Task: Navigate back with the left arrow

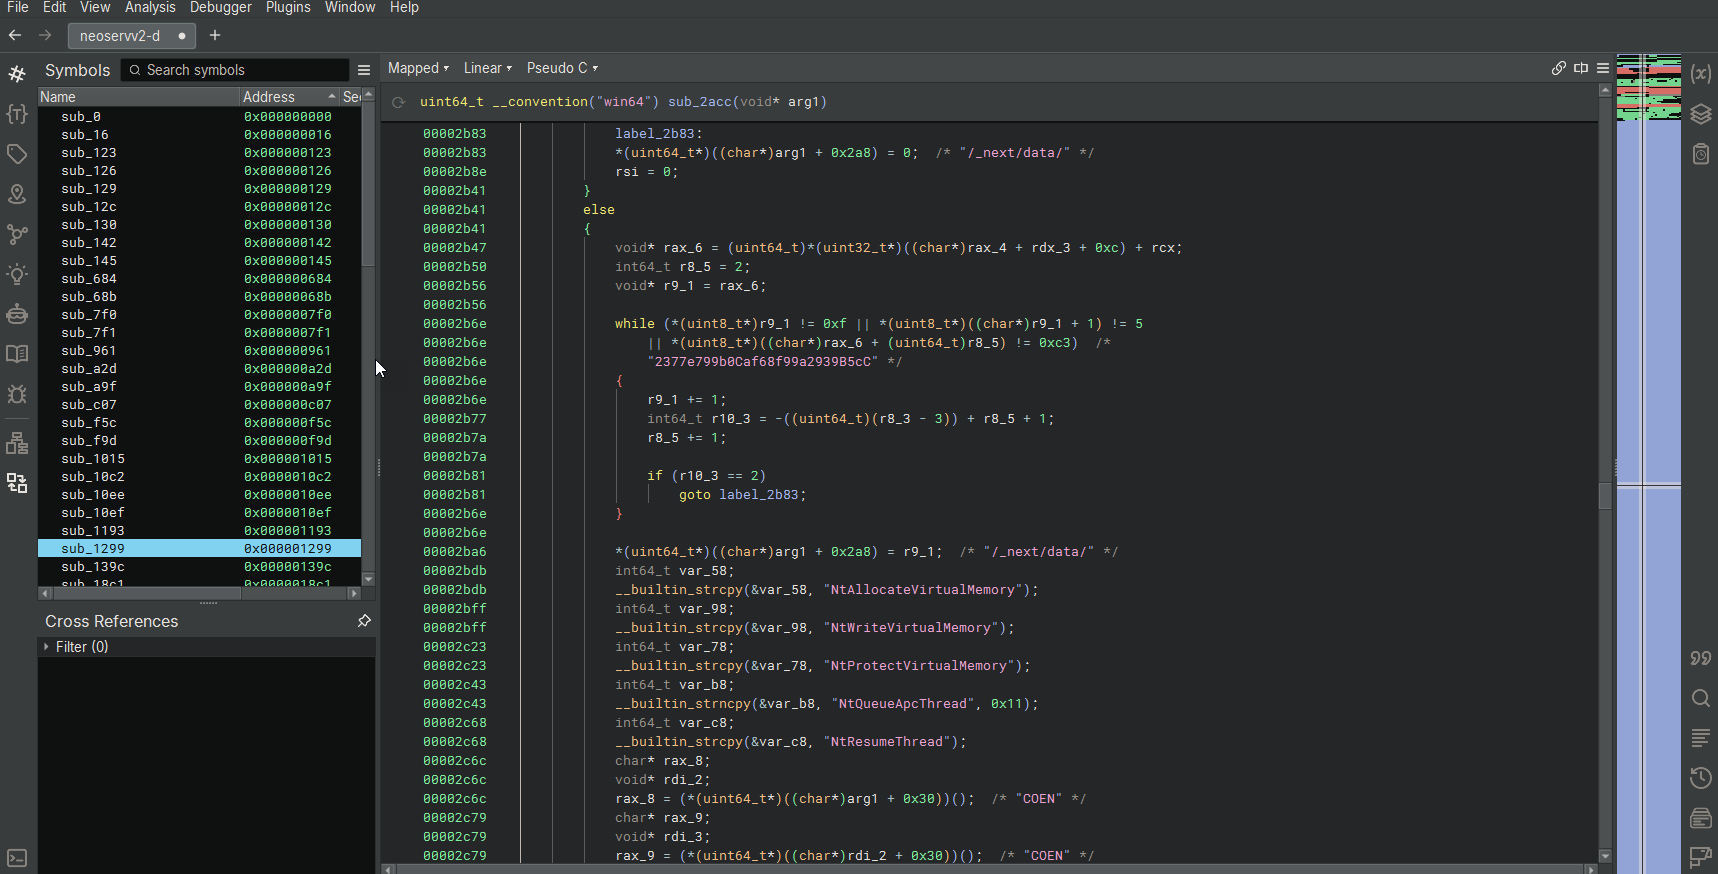Action: coord(15,35)
